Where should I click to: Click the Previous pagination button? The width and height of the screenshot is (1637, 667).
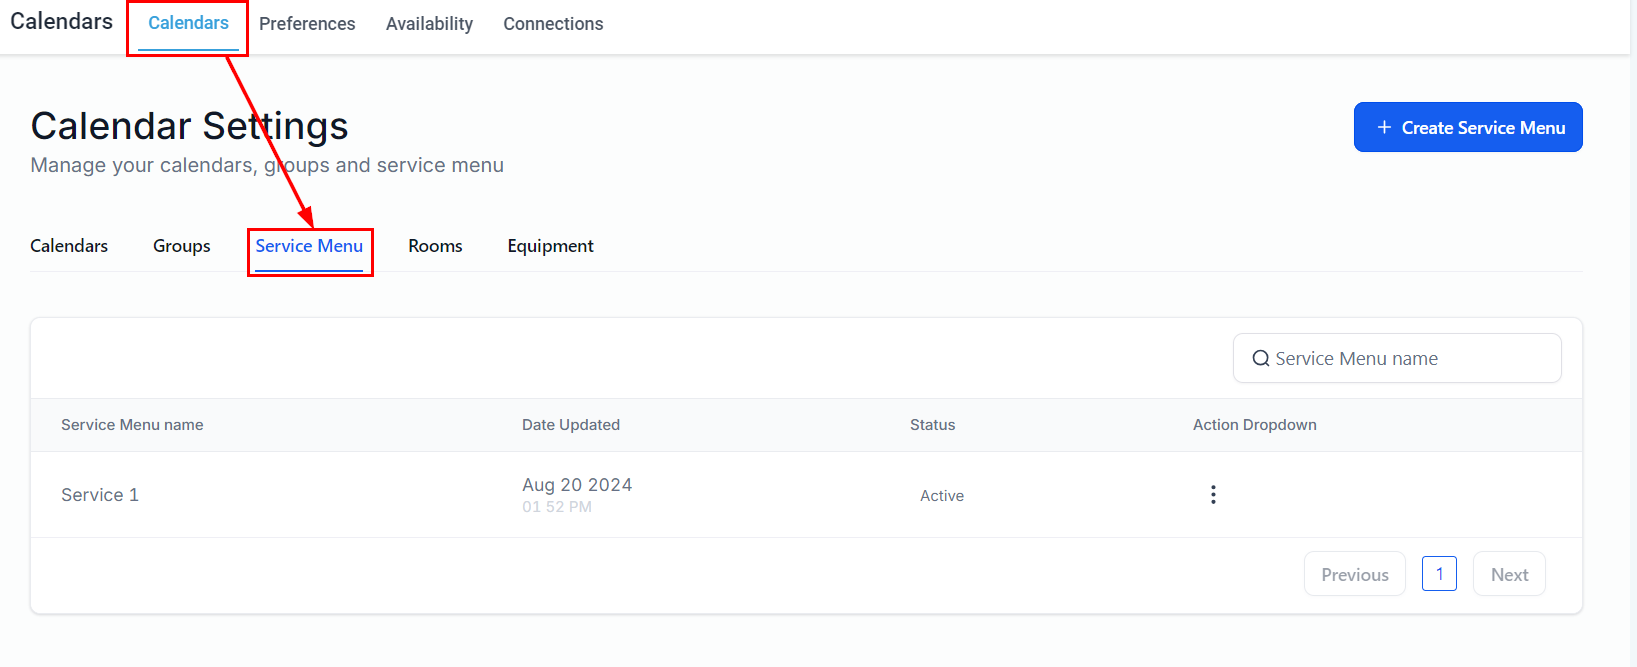1354,575
